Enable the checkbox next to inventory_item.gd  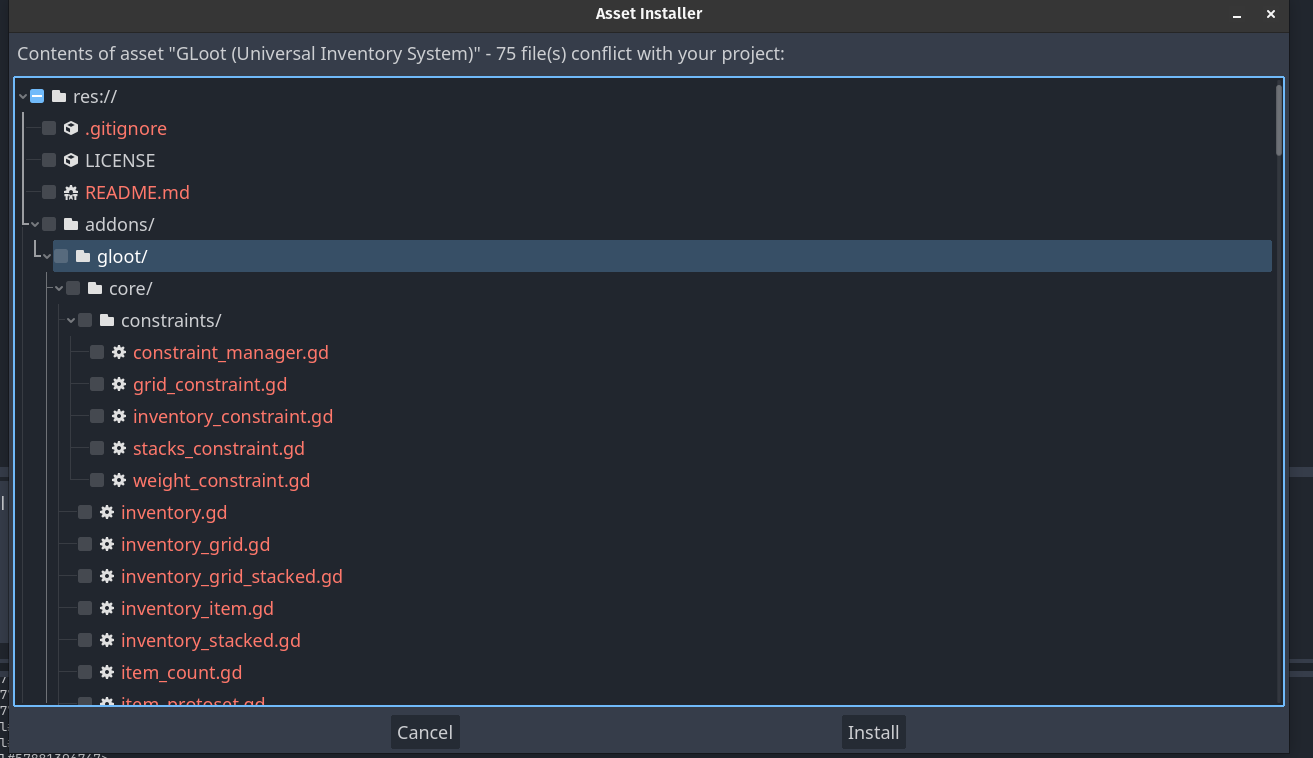(x=84, y=608)
